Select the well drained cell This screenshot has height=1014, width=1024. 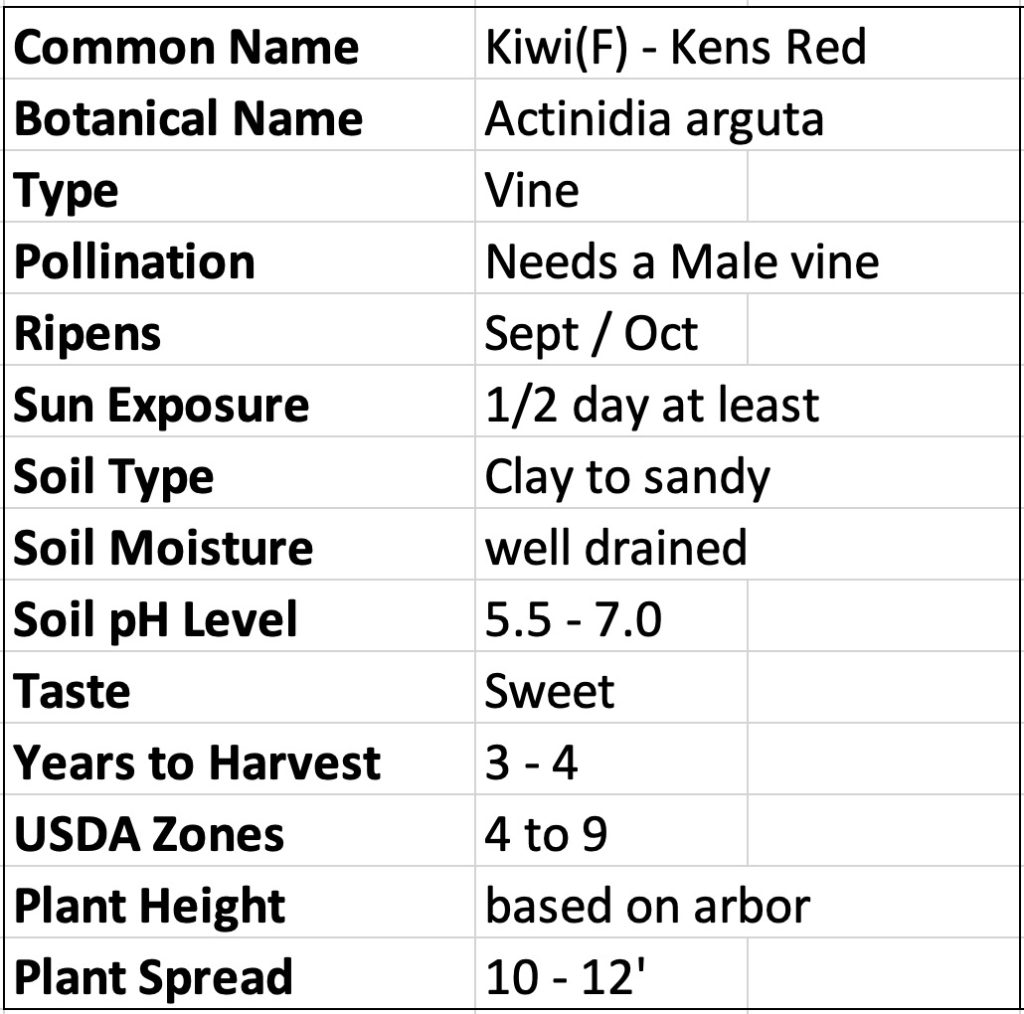click(616, 548)
